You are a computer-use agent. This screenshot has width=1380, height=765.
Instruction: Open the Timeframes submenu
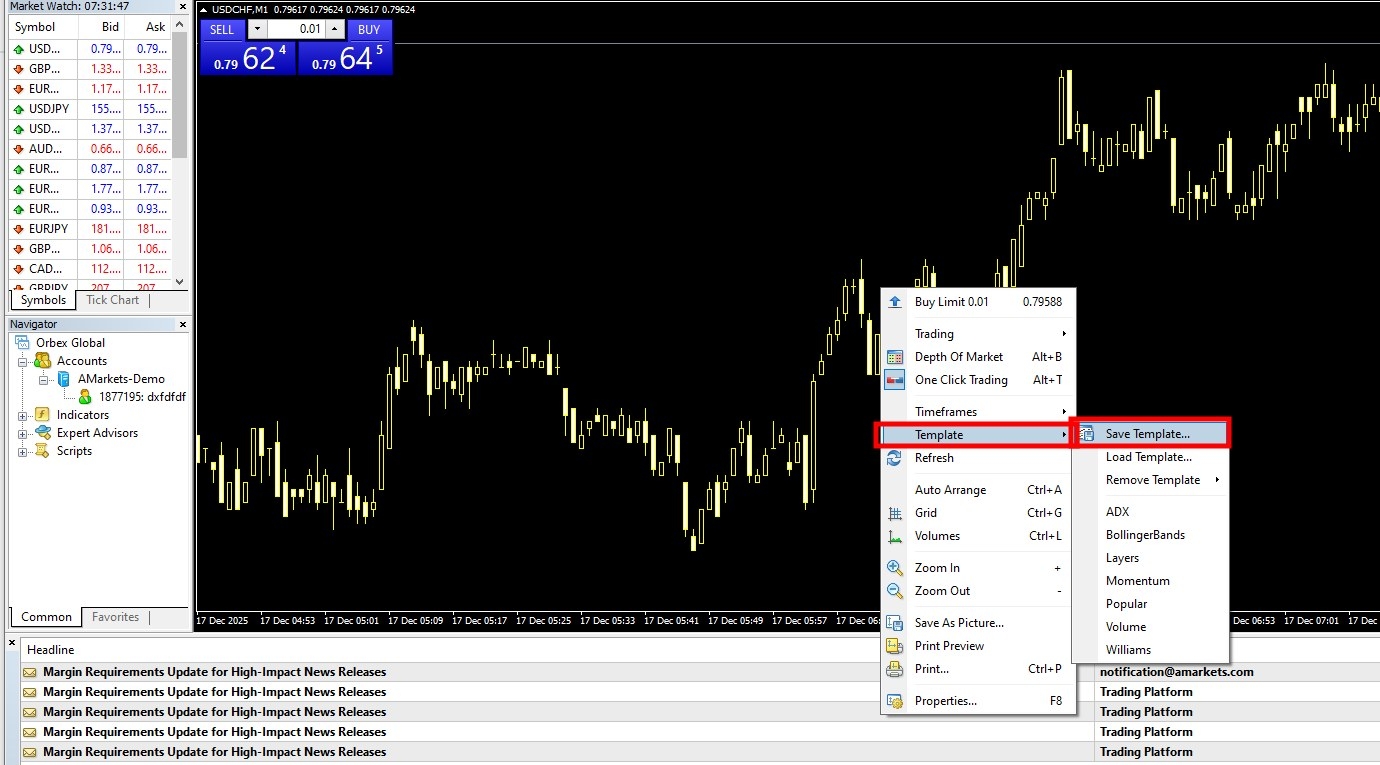(x=946, y=412)
